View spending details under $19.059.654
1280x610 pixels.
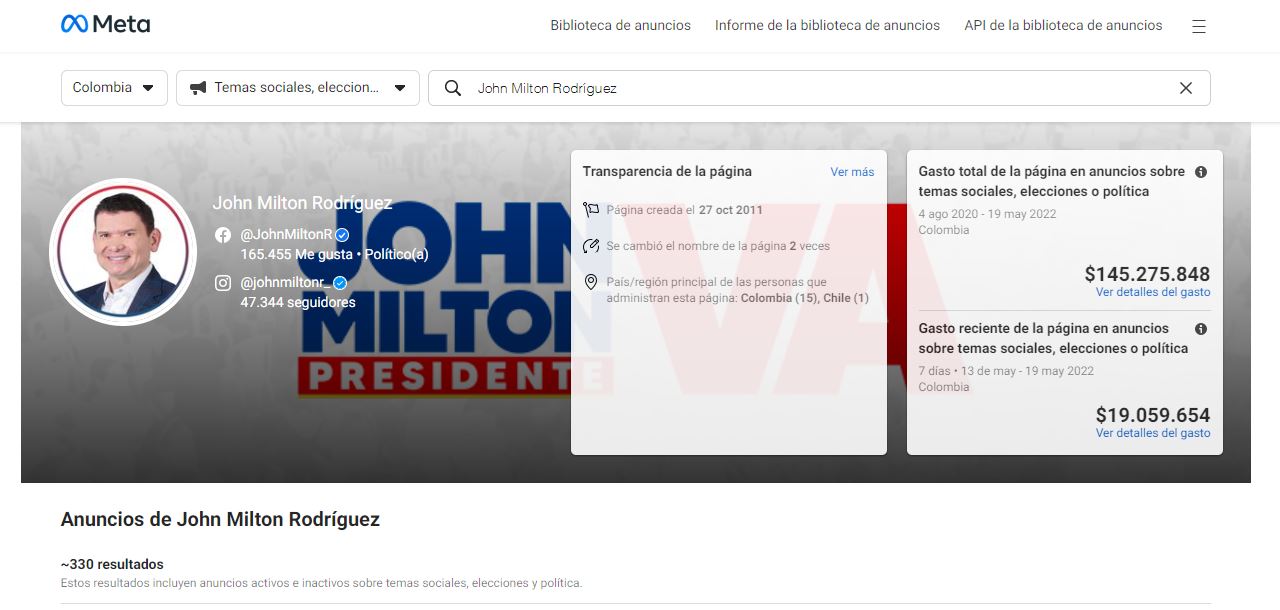pos(1153,434)
